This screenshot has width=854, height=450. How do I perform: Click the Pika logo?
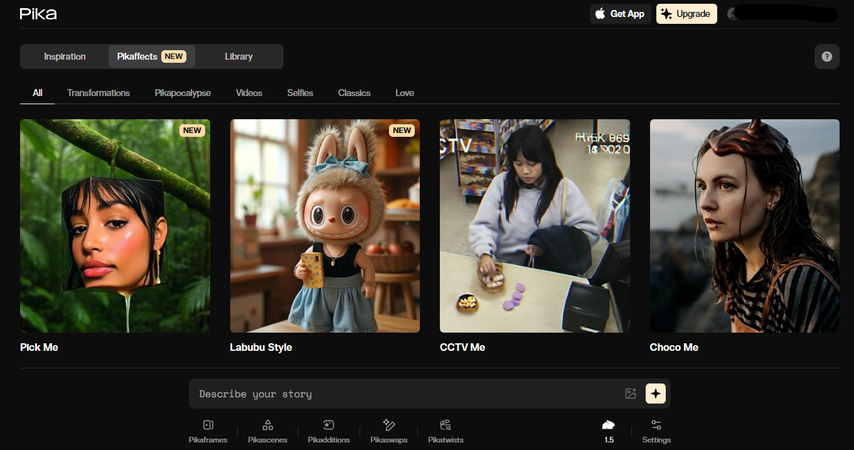[x=38, y=14]
